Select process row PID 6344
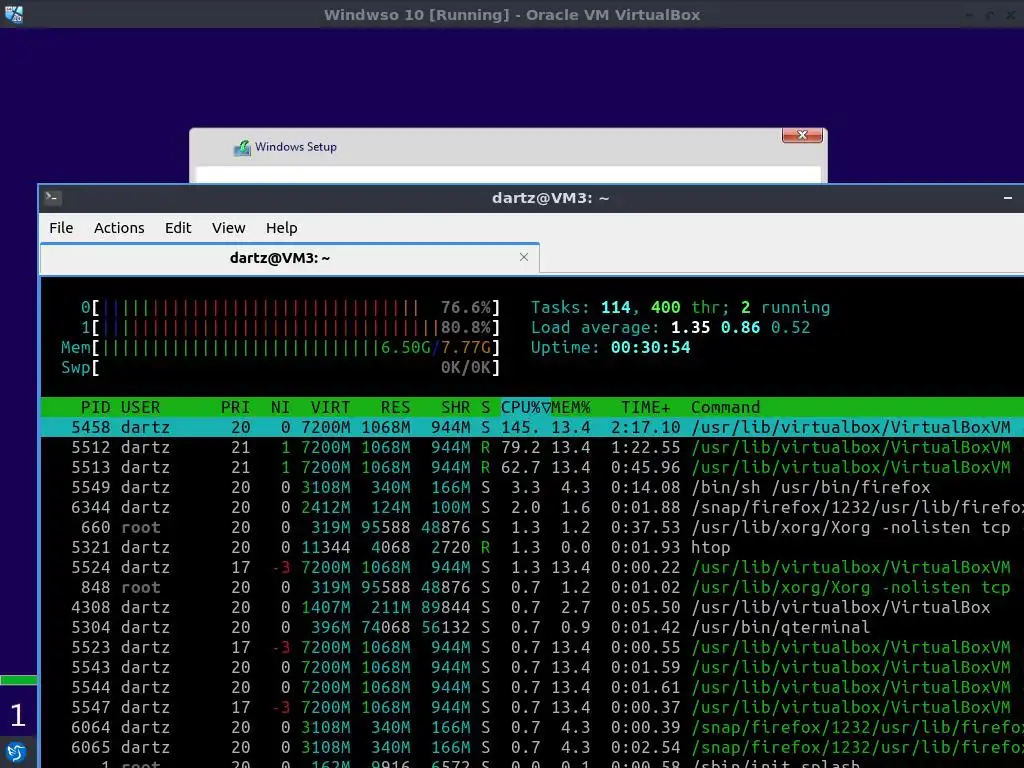 (x=532, y=507)
